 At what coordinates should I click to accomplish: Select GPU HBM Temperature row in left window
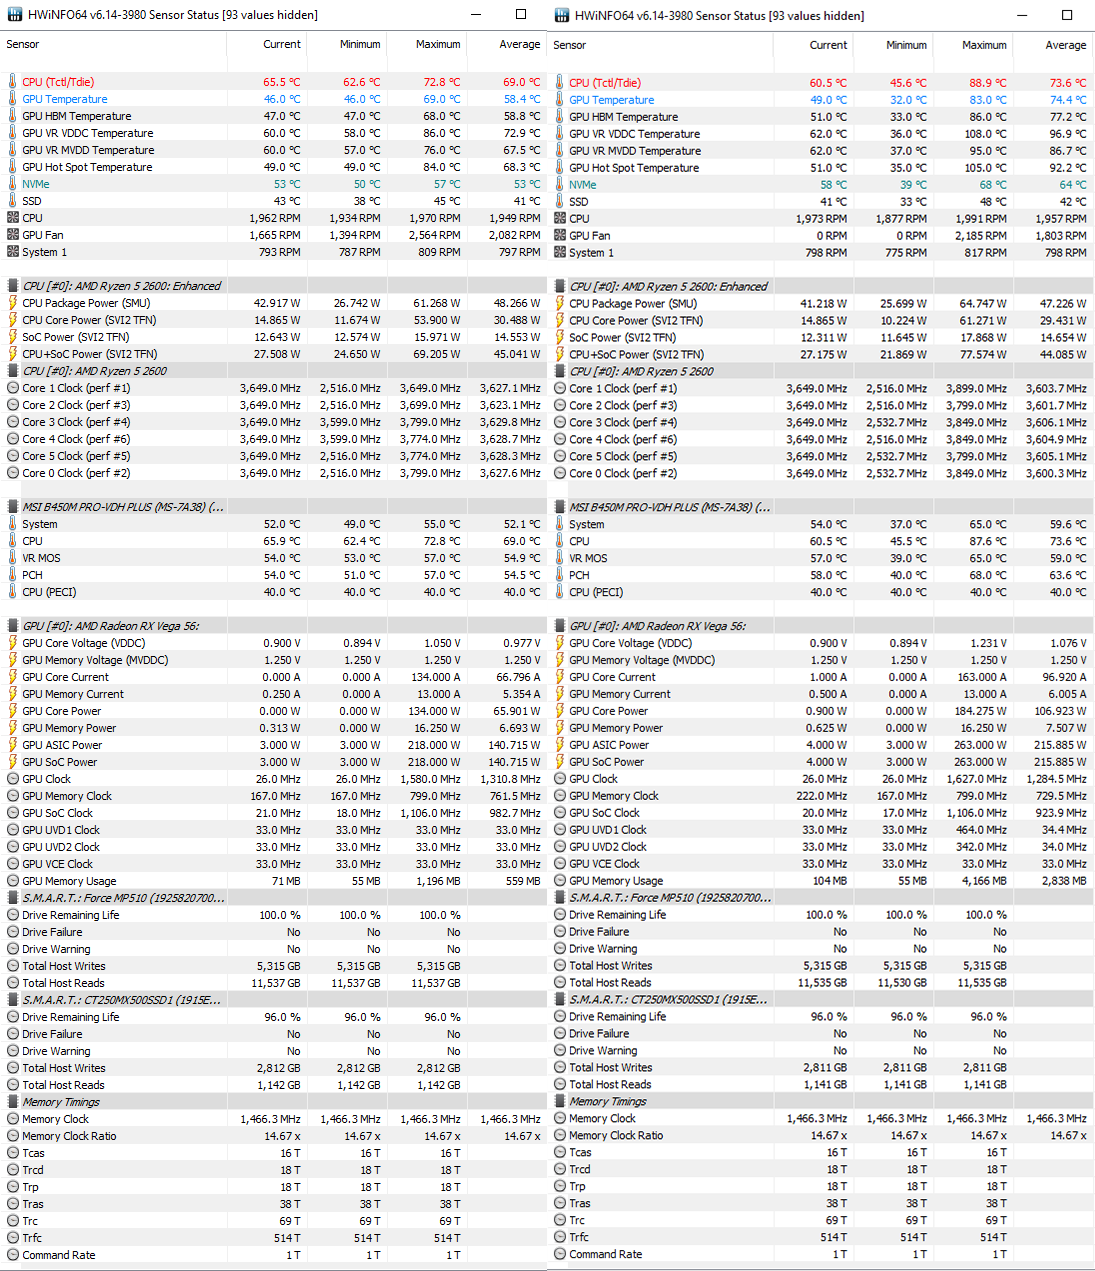[x=273, y=116]
